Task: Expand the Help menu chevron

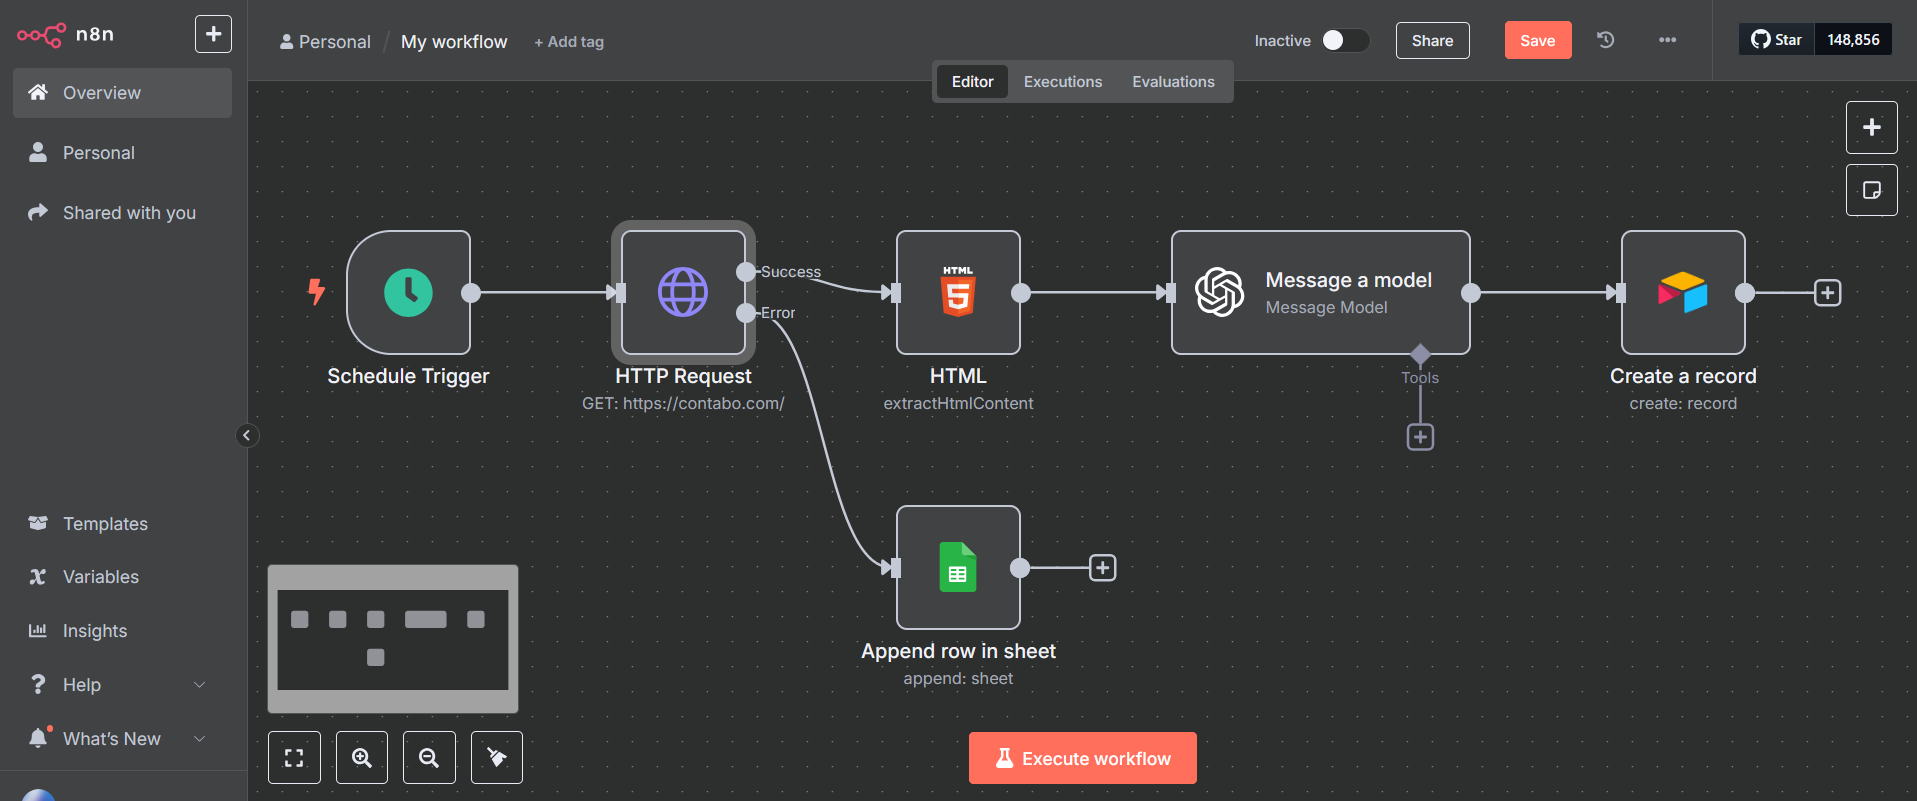Action: point(199,685)
